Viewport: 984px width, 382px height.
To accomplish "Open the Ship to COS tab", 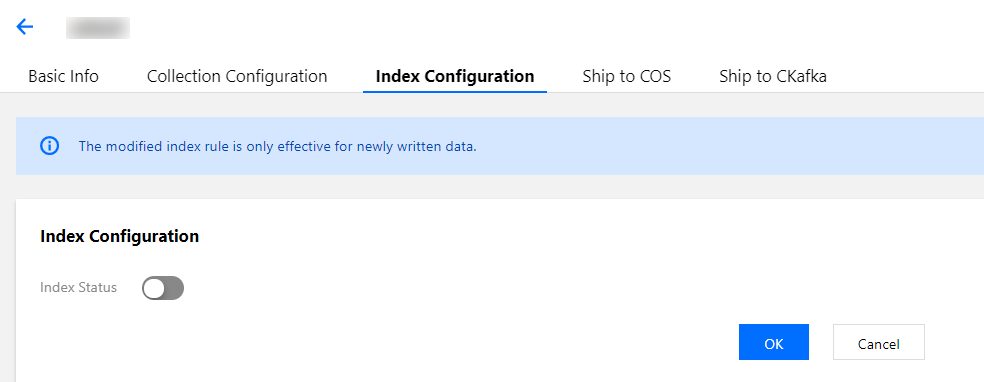I will coord(627,77).
